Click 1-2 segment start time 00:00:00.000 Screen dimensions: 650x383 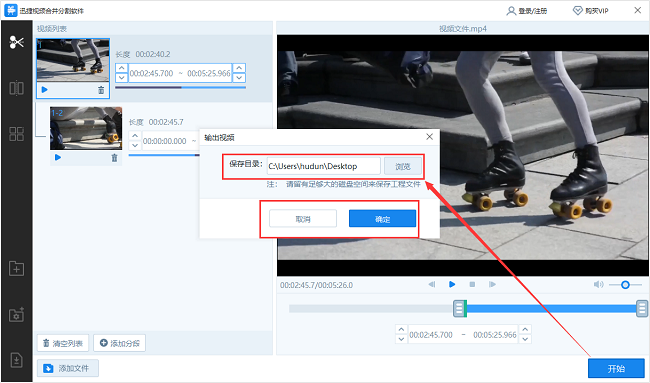(x=165, y=141)
